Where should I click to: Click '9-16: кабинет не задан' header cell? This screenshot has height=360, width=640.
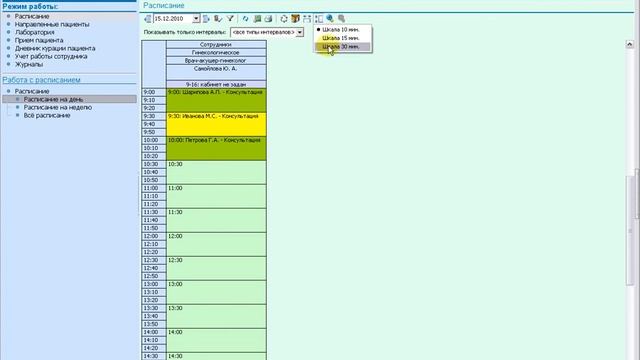(x=216, y=84)
